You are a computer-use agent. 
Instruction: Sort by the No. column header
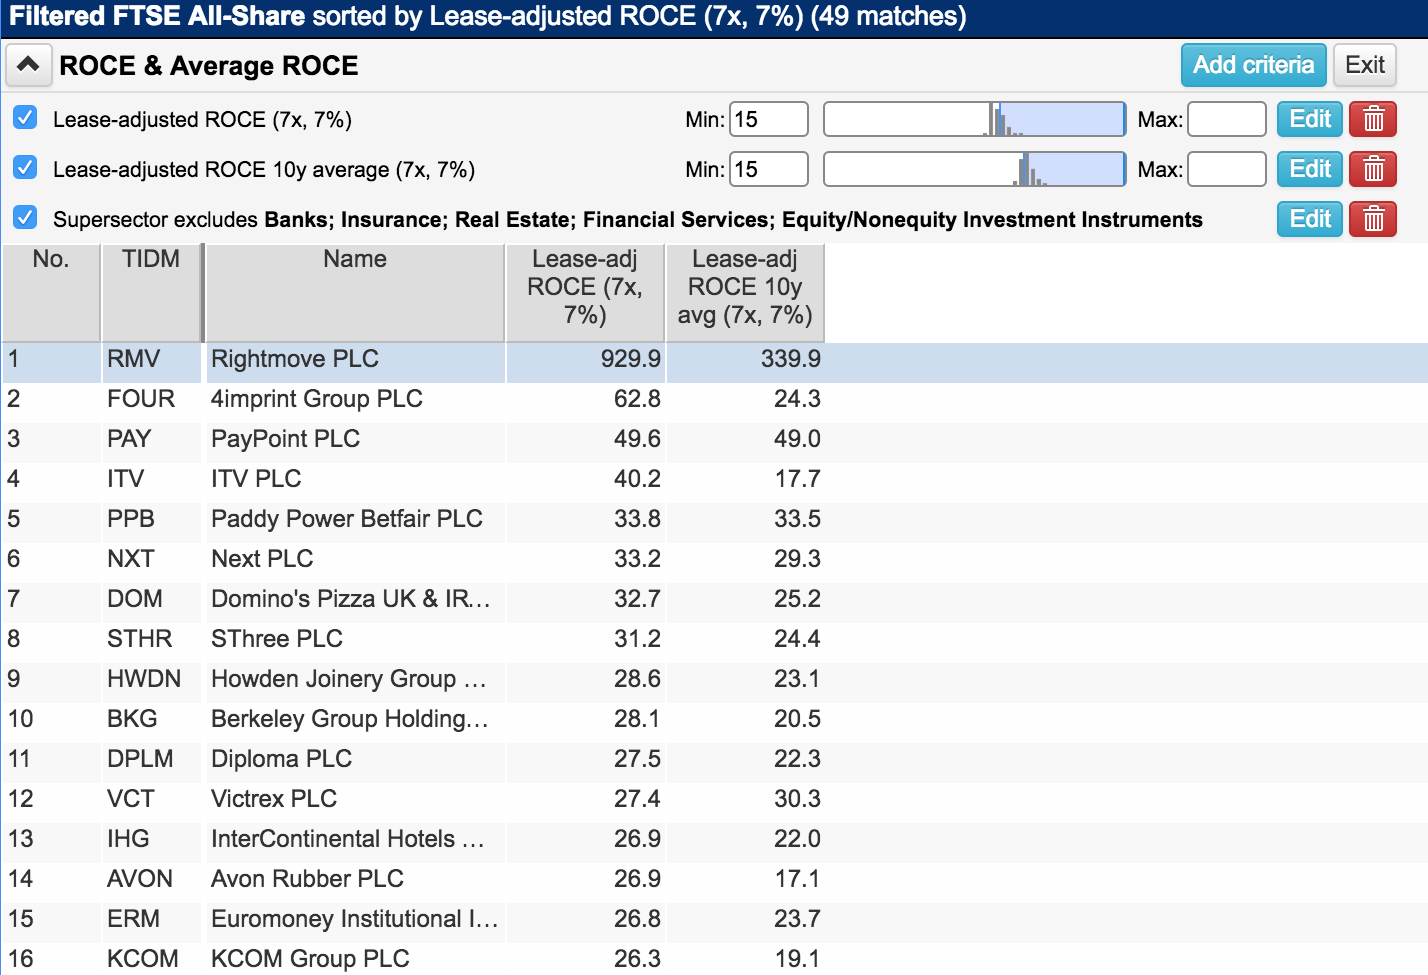pyautogui.click(x=51, y=292)
